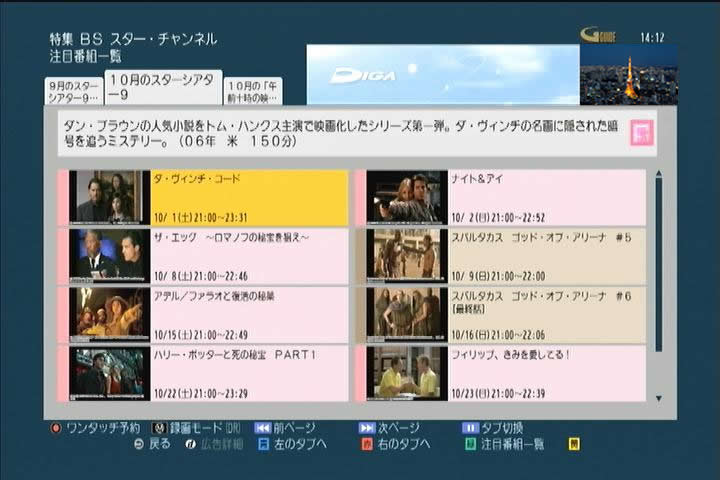720x480 pixels.
Task: Open the ナイト&デイ movie thumbnail
Action: click(406, 198)
